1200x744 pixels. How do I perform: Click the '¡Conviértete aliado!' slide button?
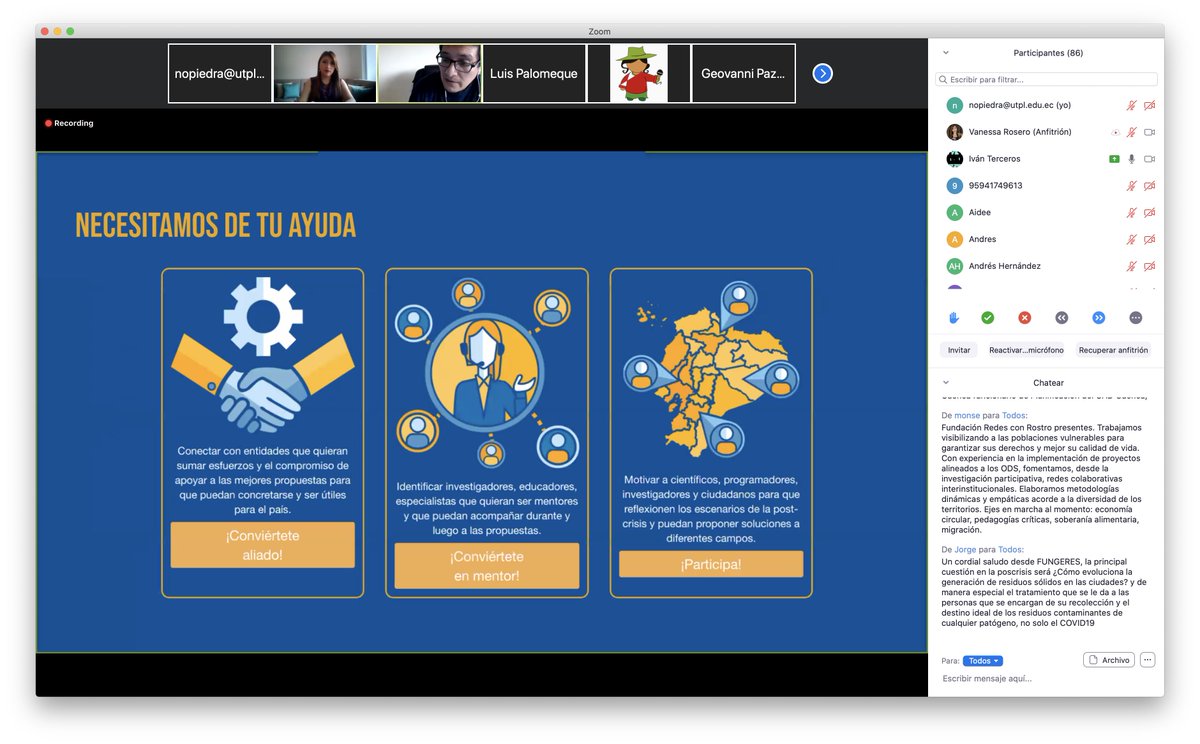[x=262, y=545]
